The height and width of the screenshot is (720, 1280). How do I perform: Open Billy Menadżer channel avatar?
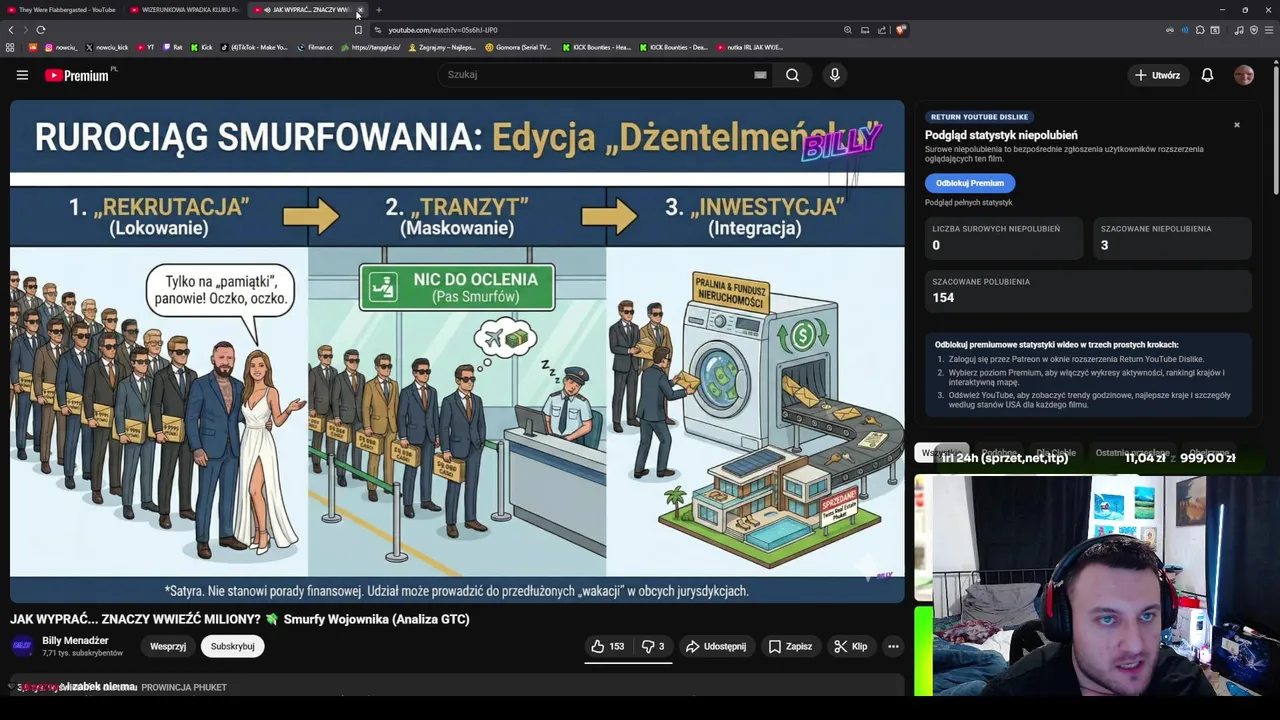click(22, 646)
